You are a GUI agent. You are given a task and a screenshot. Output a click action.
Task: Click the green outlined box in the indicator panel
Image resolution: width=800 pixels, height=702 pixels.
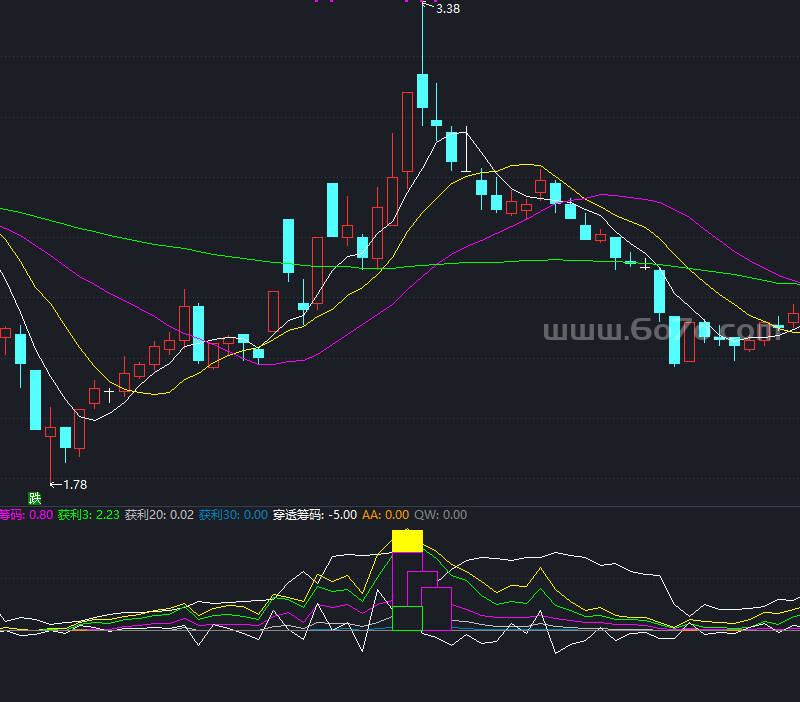[x=407, y=618]
